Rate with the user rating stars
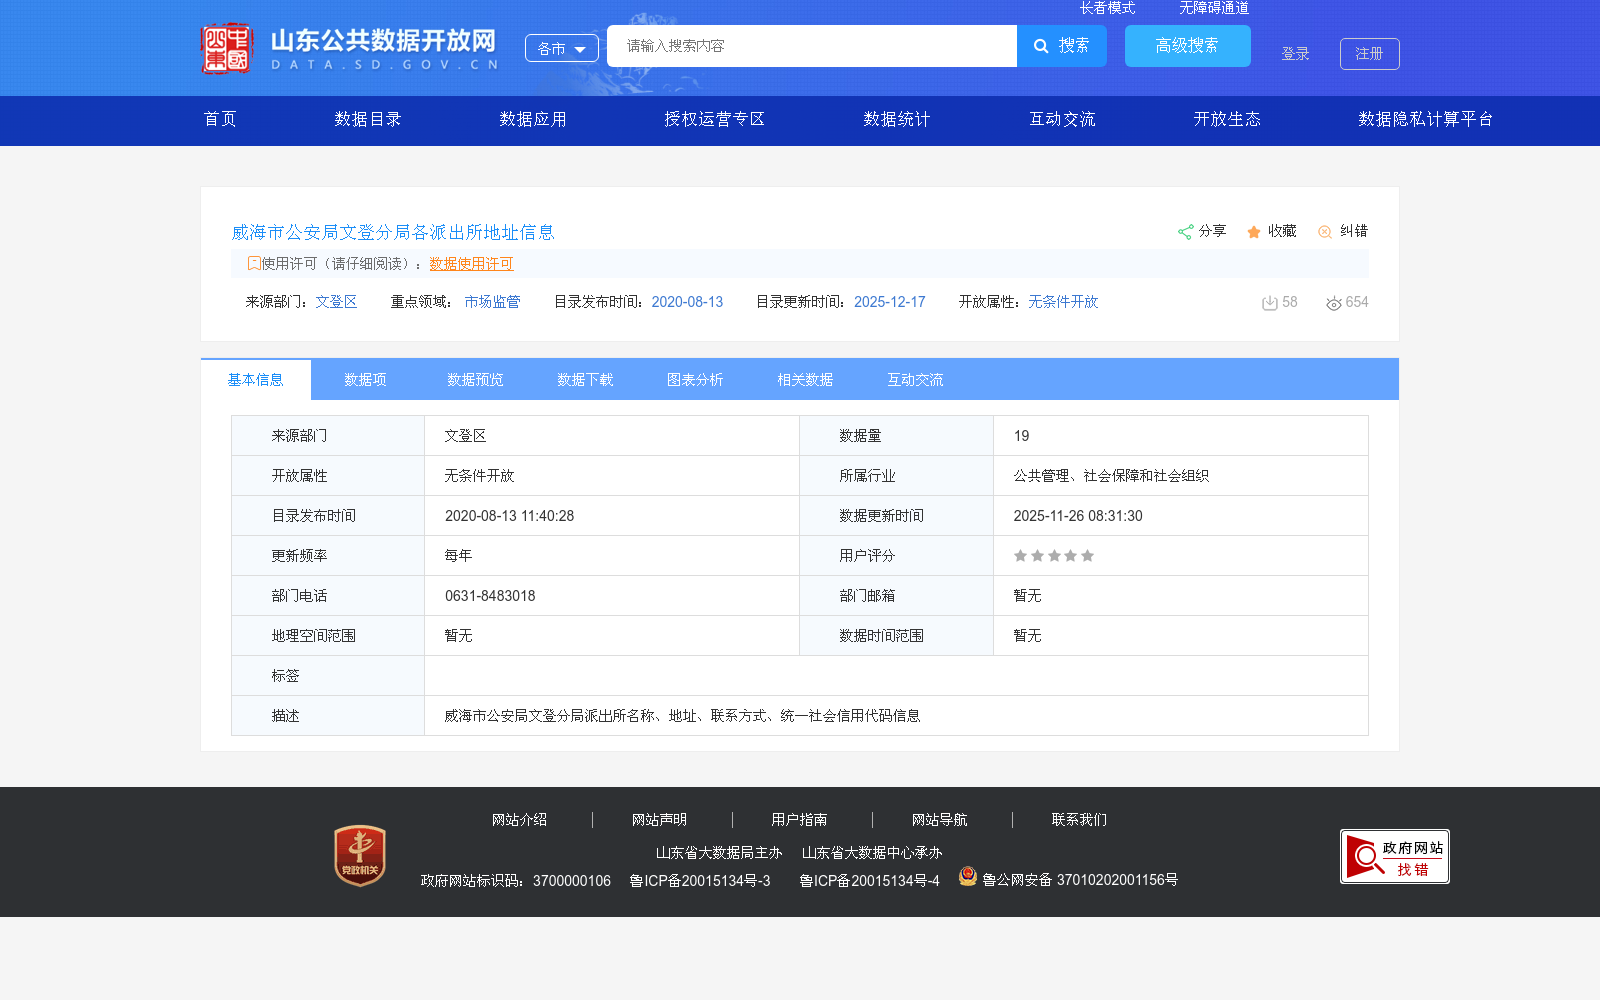The width and height of the screenshot is (1600, 1000). click(x=1054, y=556)
